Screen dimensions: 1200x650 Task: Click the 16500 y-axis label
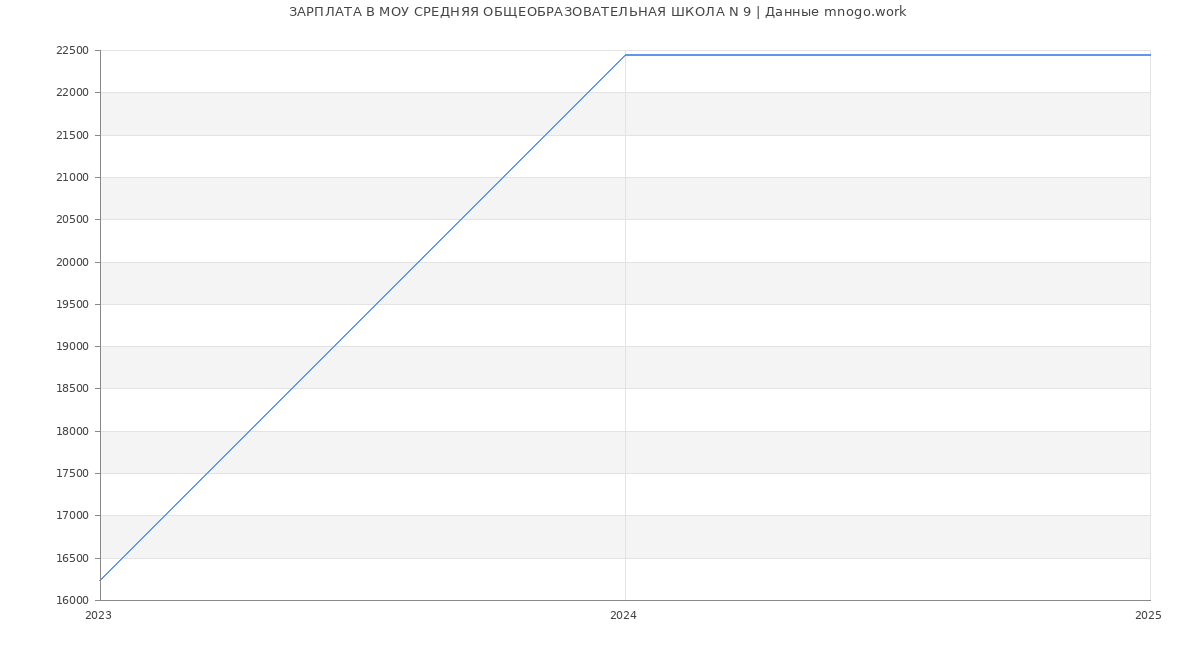pos(73,559)
